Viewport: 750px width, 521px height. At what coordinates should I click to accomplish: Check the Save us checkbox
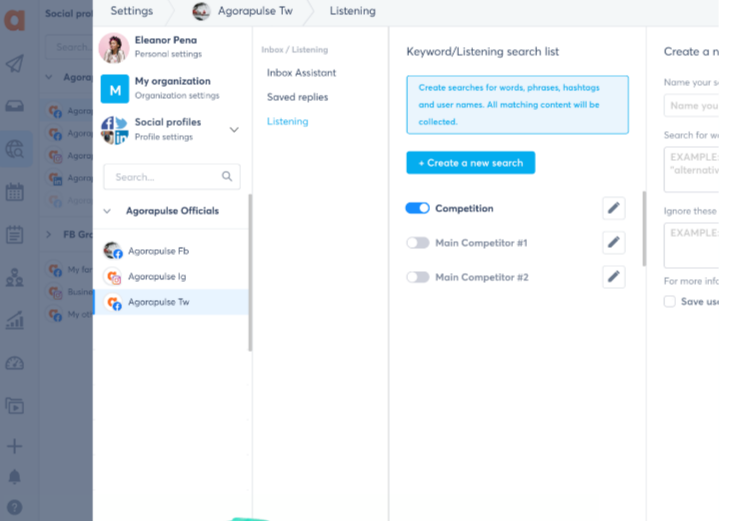point(670,301)
